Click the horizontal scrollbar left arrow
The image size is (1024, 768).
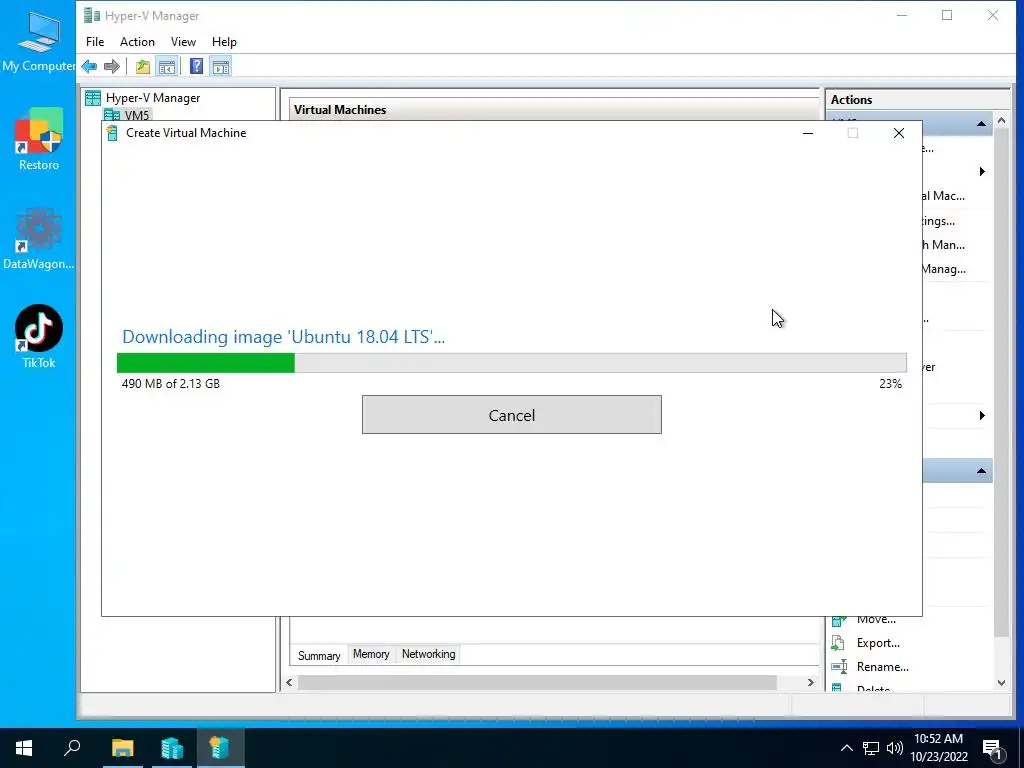click(289, 682)
